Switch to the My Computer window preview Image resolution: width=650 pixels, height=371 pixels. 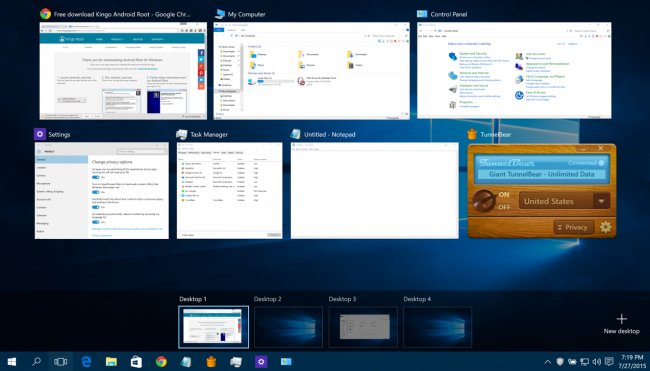311,71
